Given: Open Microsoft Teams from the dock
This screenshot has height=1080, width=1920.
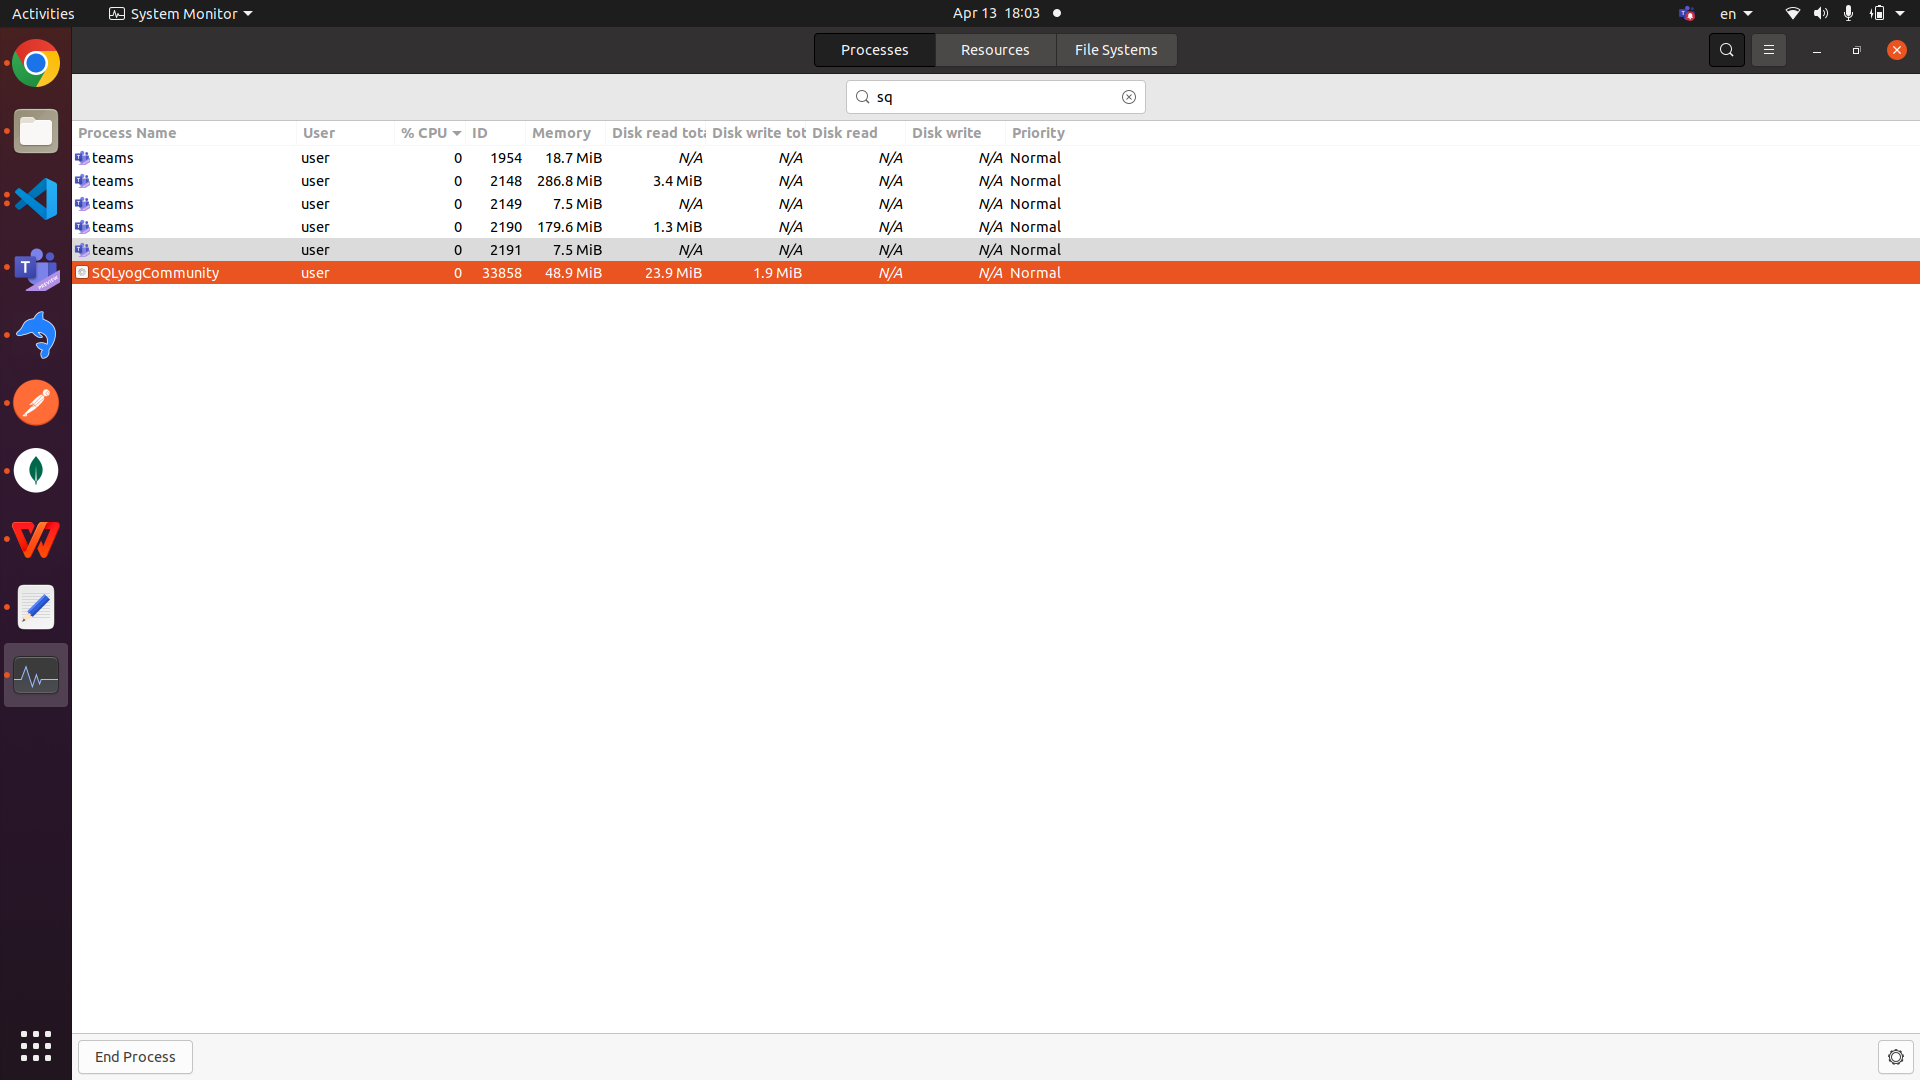Looking at the screenshot, I should coord(36,267).
